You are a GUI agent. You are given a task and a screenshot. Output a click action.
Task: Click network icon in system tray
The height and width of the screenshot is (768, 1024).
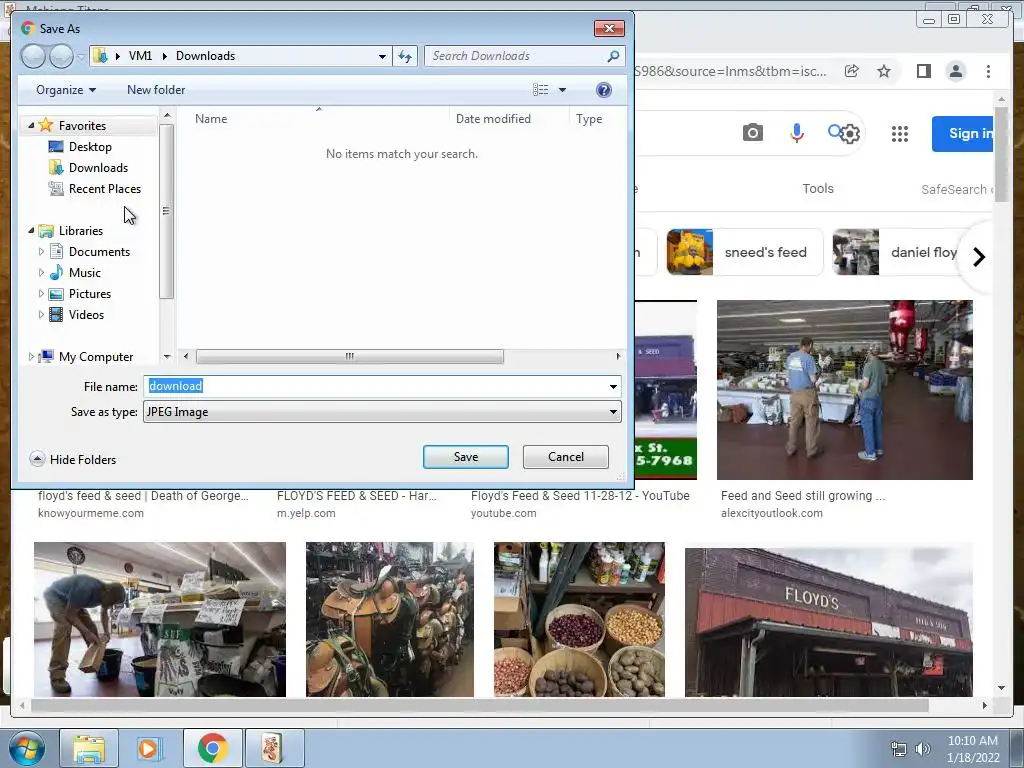click(899, 749)
